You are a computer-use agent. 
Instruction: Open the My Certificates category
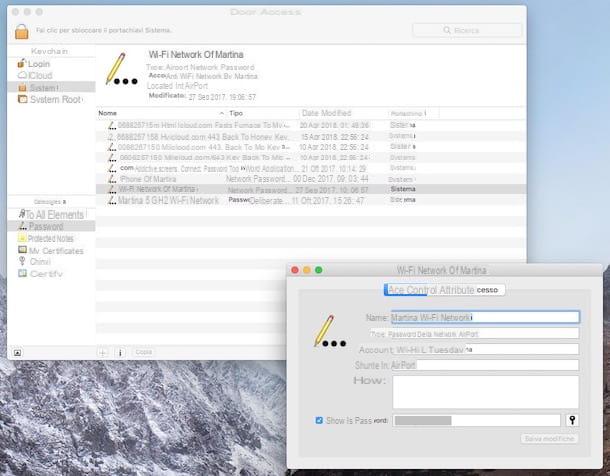point(51,251)
